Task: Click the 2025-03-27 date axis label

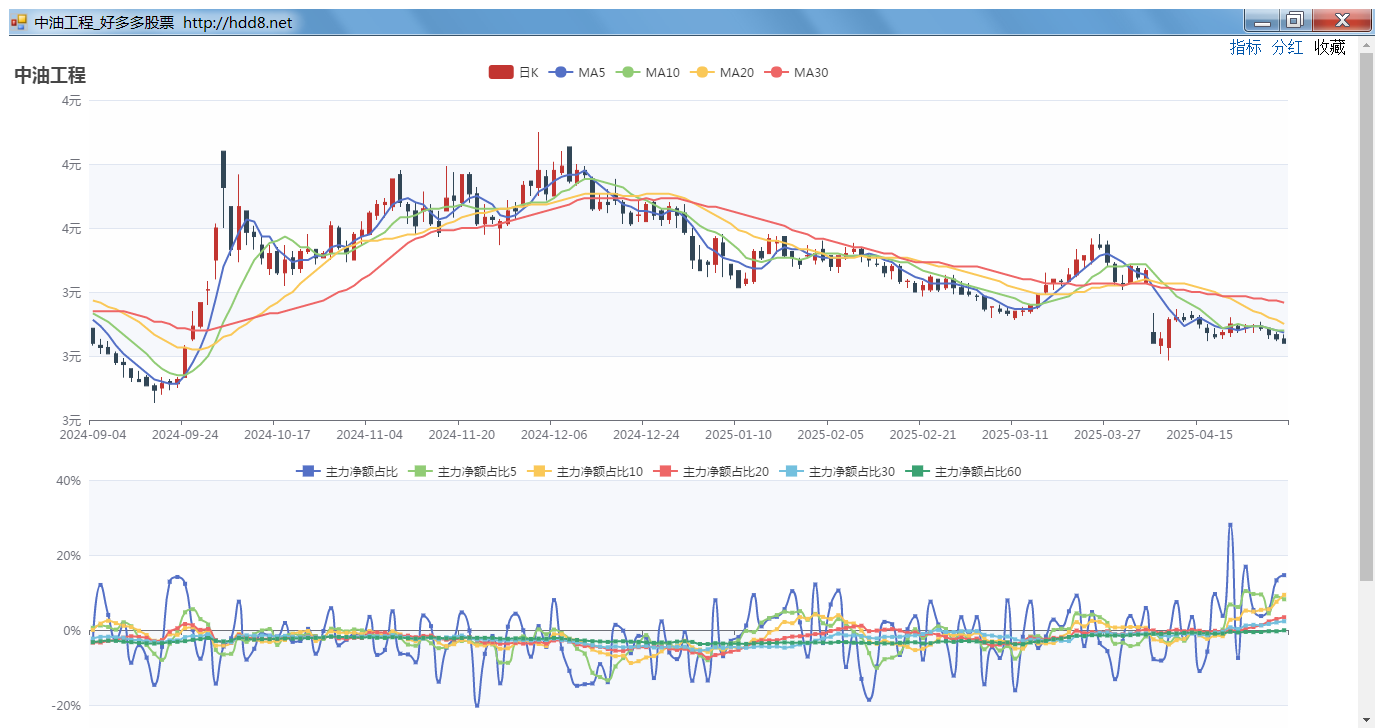Action: tap(1107, 435)
